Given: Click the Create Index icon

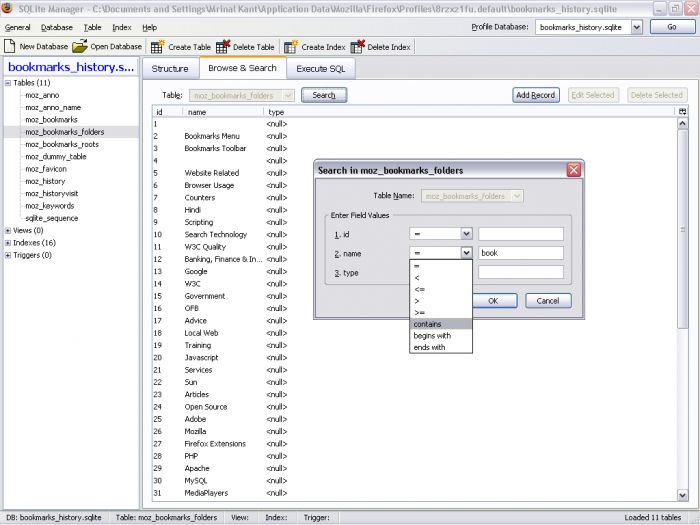Looking at the screenshot, I should click(x=291, y=47).
